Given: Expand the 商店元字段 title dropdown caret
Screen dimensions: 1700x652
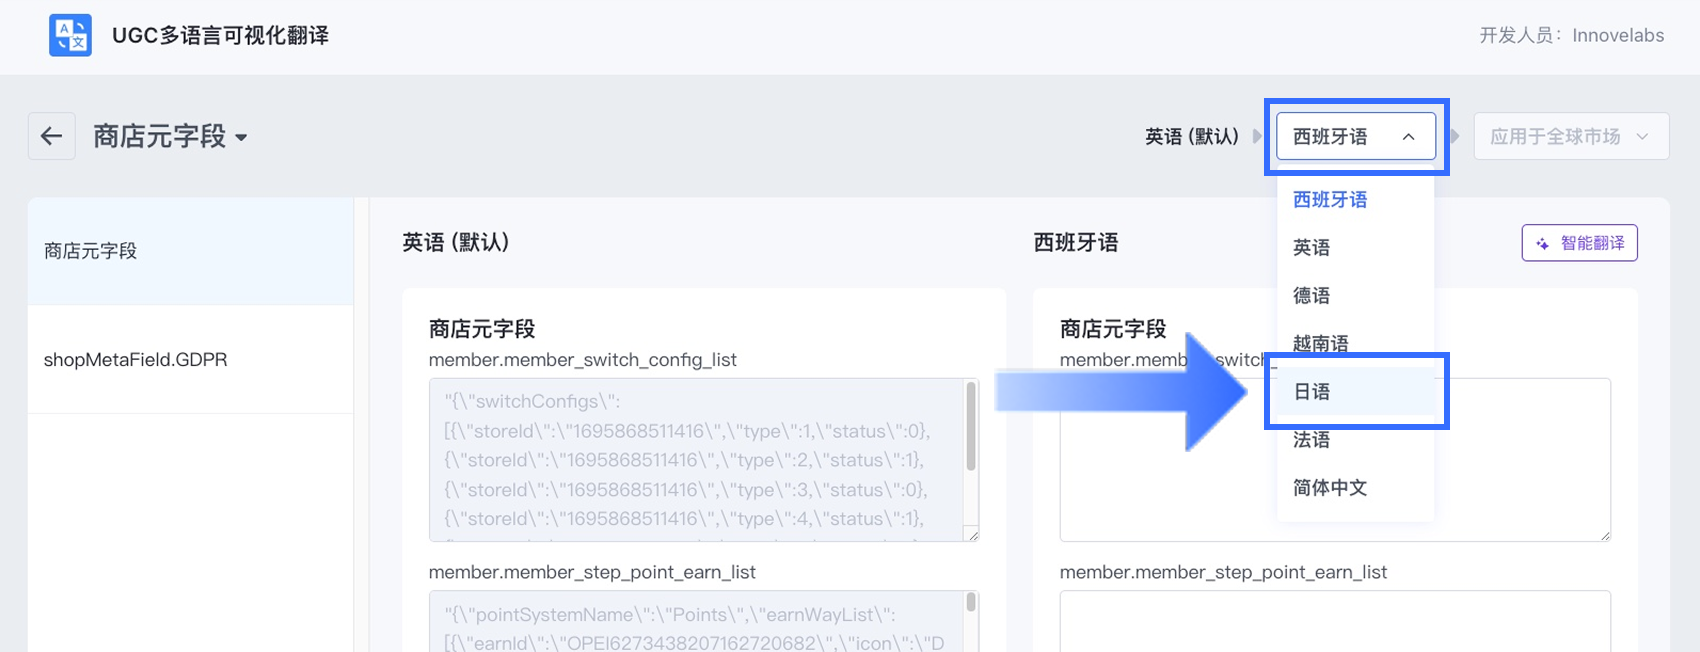Looking at the screenshot, I should click(x=241, y=138).
